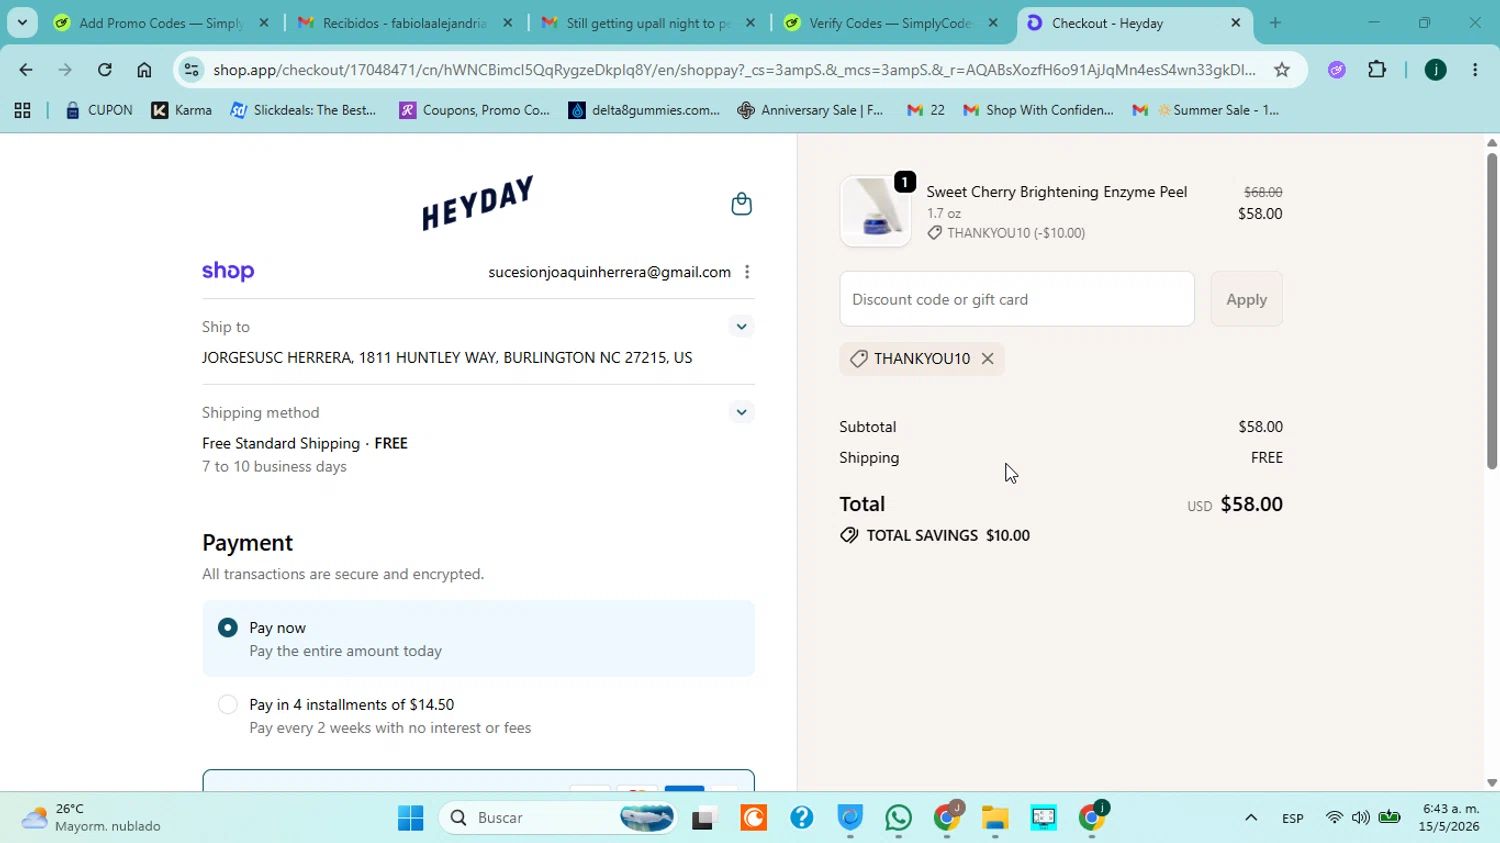Open the Coupons, Promo Co... bookmark
The image size is (1500, 843).
click(x=475, y=110)
